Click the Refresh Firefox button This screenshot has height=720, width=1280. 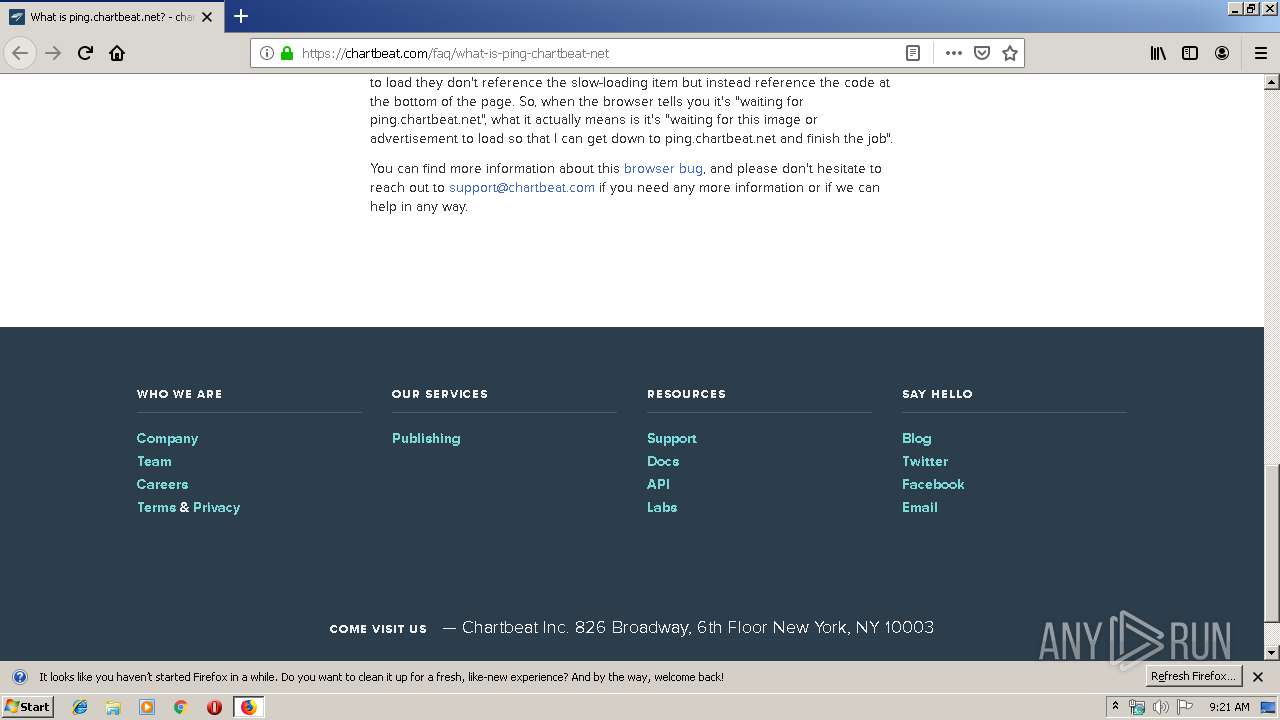pos(1193,676)
